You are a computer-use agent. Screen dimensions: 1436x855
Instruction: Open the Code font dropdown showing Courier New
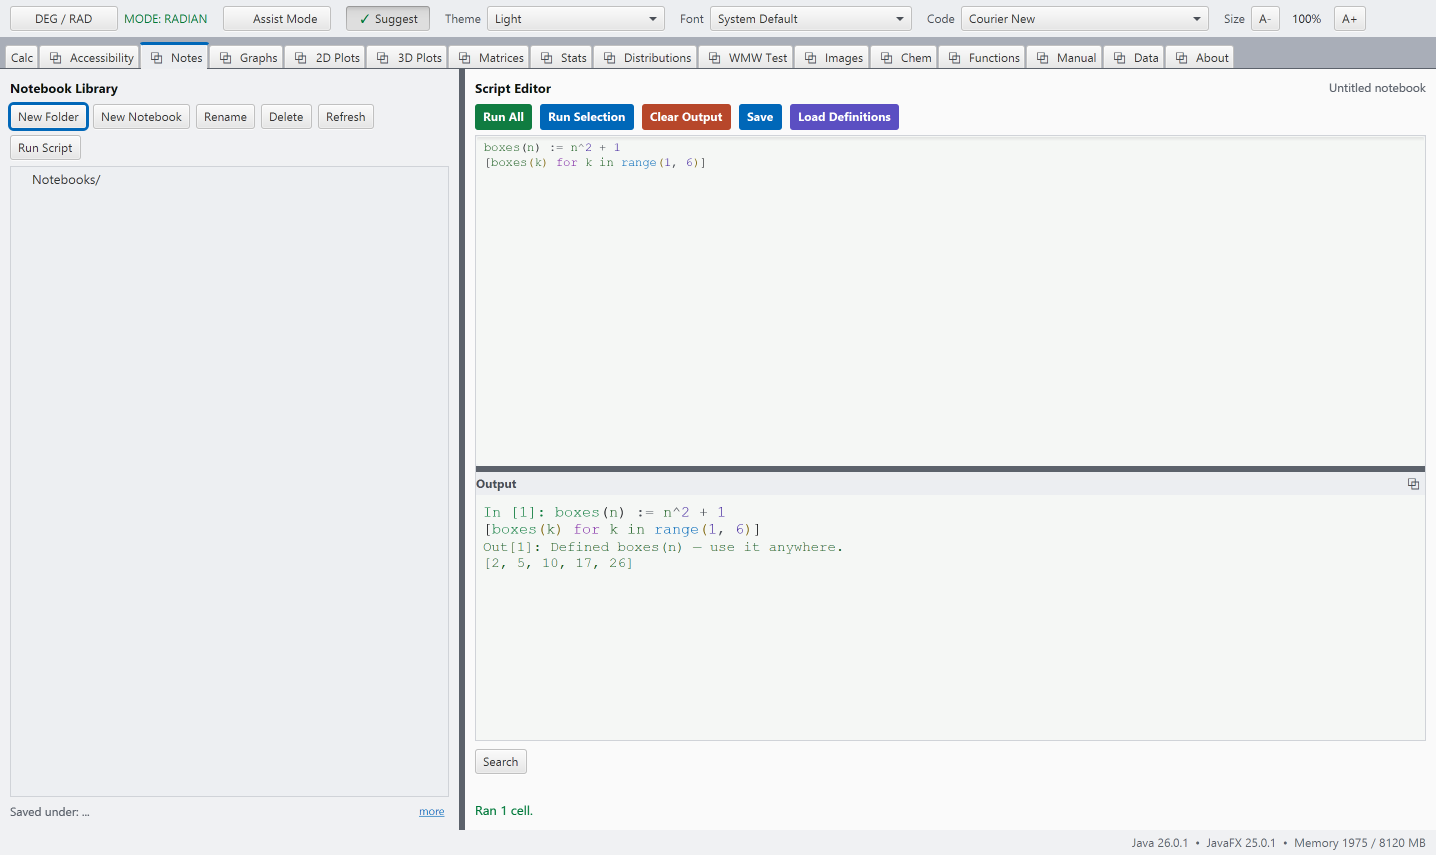(x=1085, y=19)
